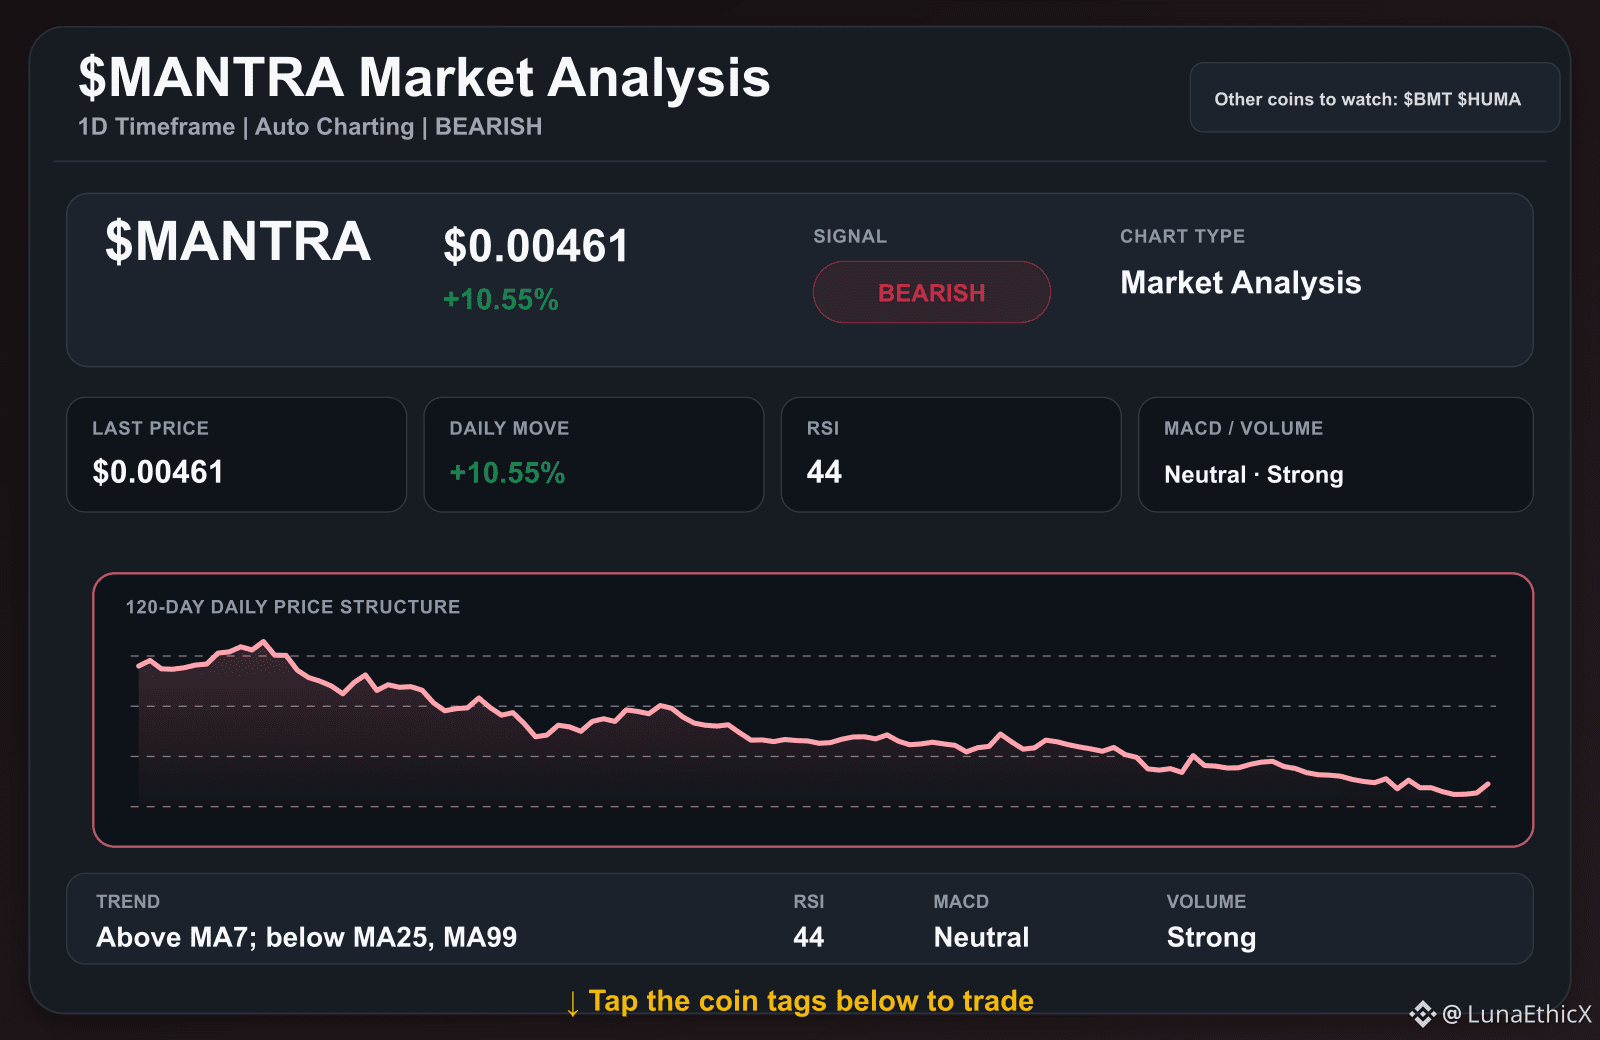Viewport: 1600px width, 1040px height.
Task: Click the large $MANTRA ticker beside the price
Action: 238,242
